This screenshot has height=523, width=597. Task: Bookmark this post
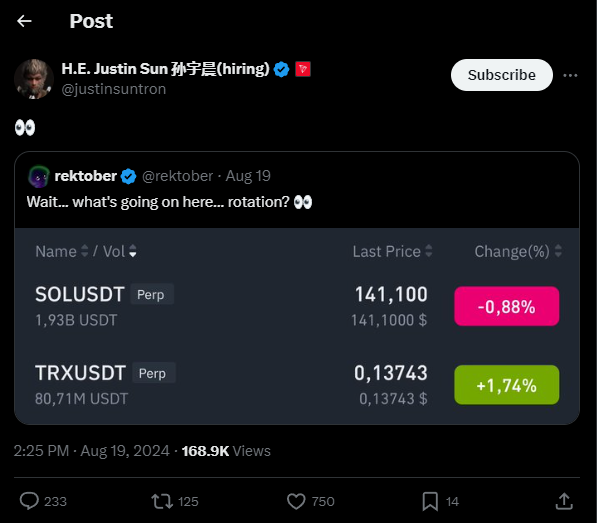[x=430, y=501]
